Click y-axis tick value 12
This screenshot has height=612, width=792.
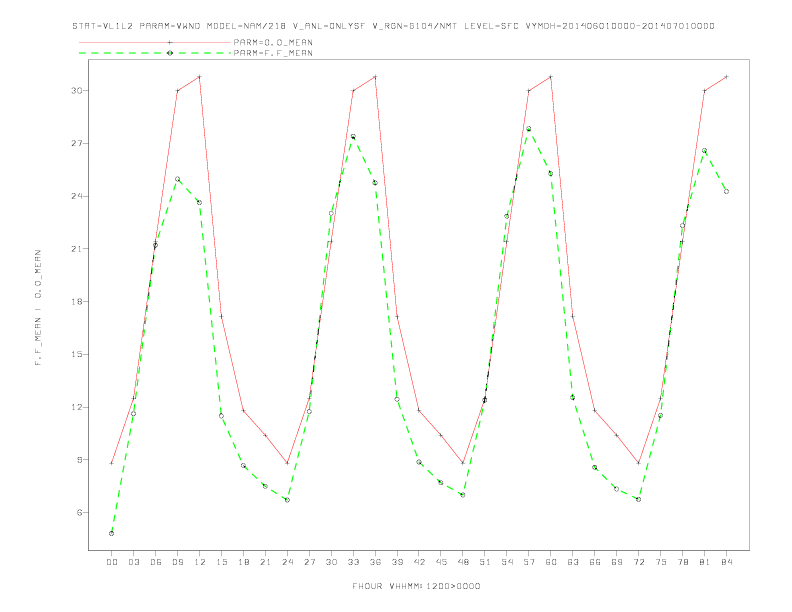pyautogui.click(x=77, y=407)
